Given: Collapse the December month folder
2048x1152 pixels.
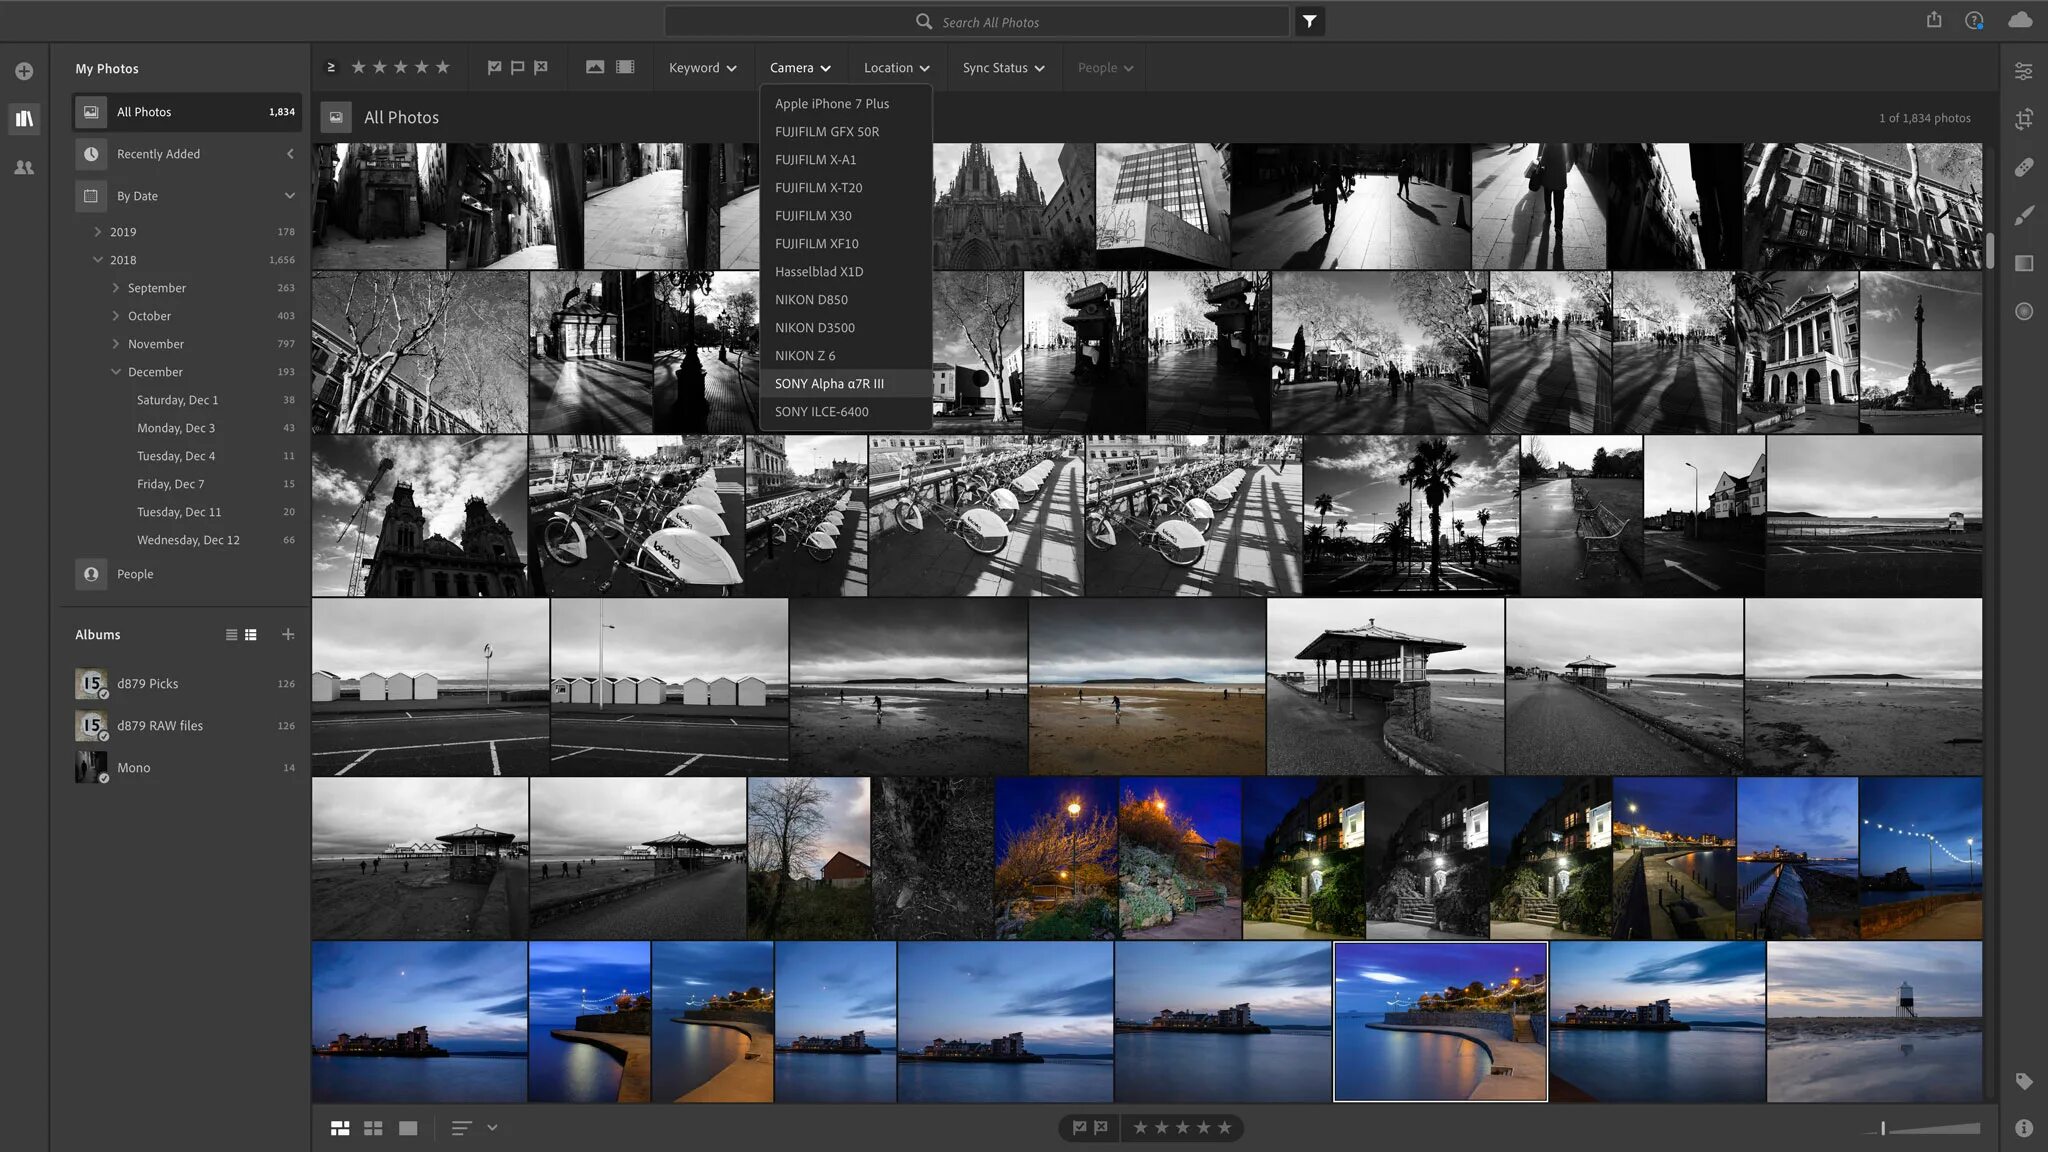Looking at the screenshot, I should click(x=116, y=372).
